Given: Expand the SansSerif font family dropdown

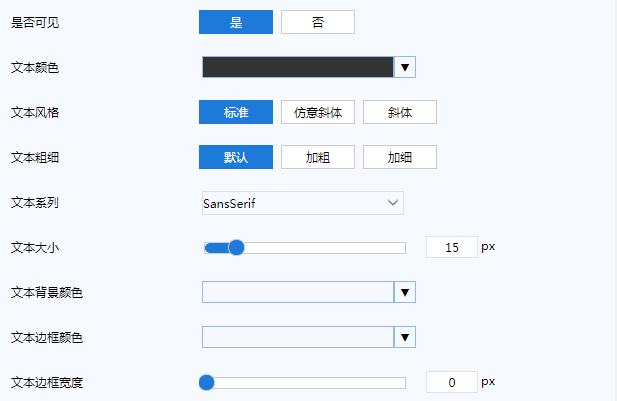Looking at the screenshot, I should pos(303,203).
